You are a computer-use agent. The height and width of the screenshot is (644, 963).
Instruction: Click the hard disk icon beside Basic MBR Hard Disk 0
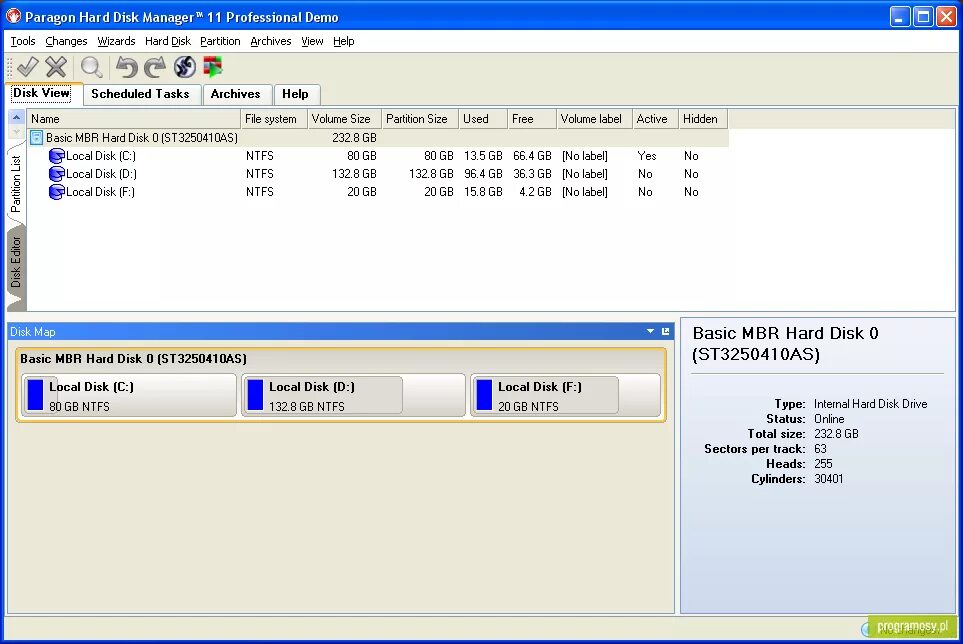[x=37, y=138]
